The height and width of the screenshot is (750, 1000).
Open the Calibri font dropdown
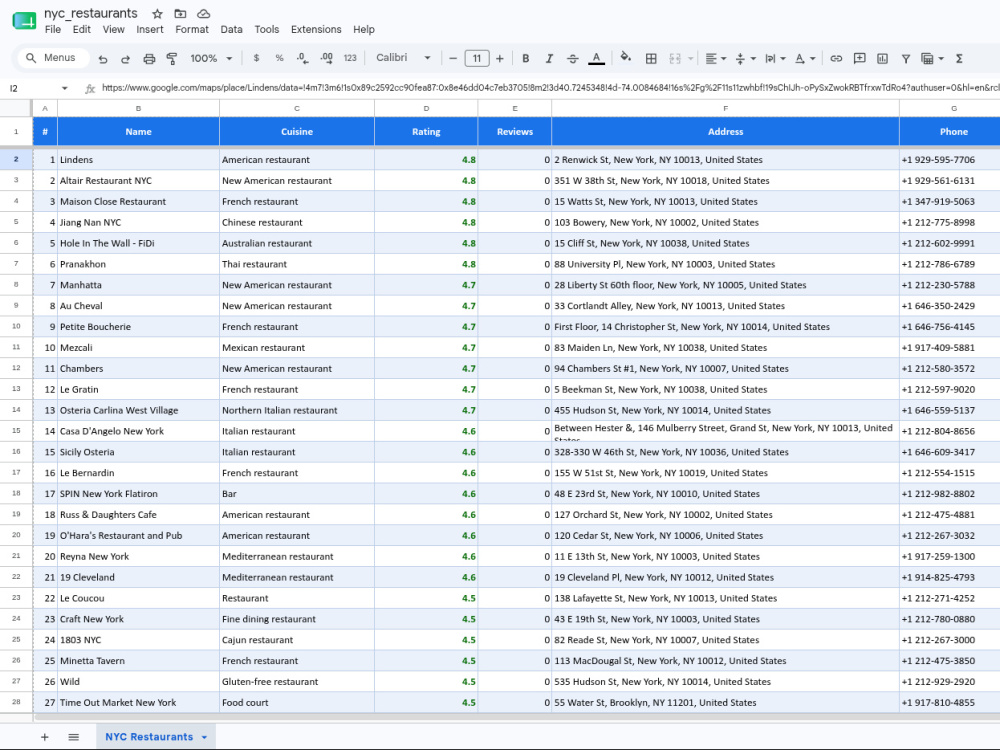click(x=403, y=57)
